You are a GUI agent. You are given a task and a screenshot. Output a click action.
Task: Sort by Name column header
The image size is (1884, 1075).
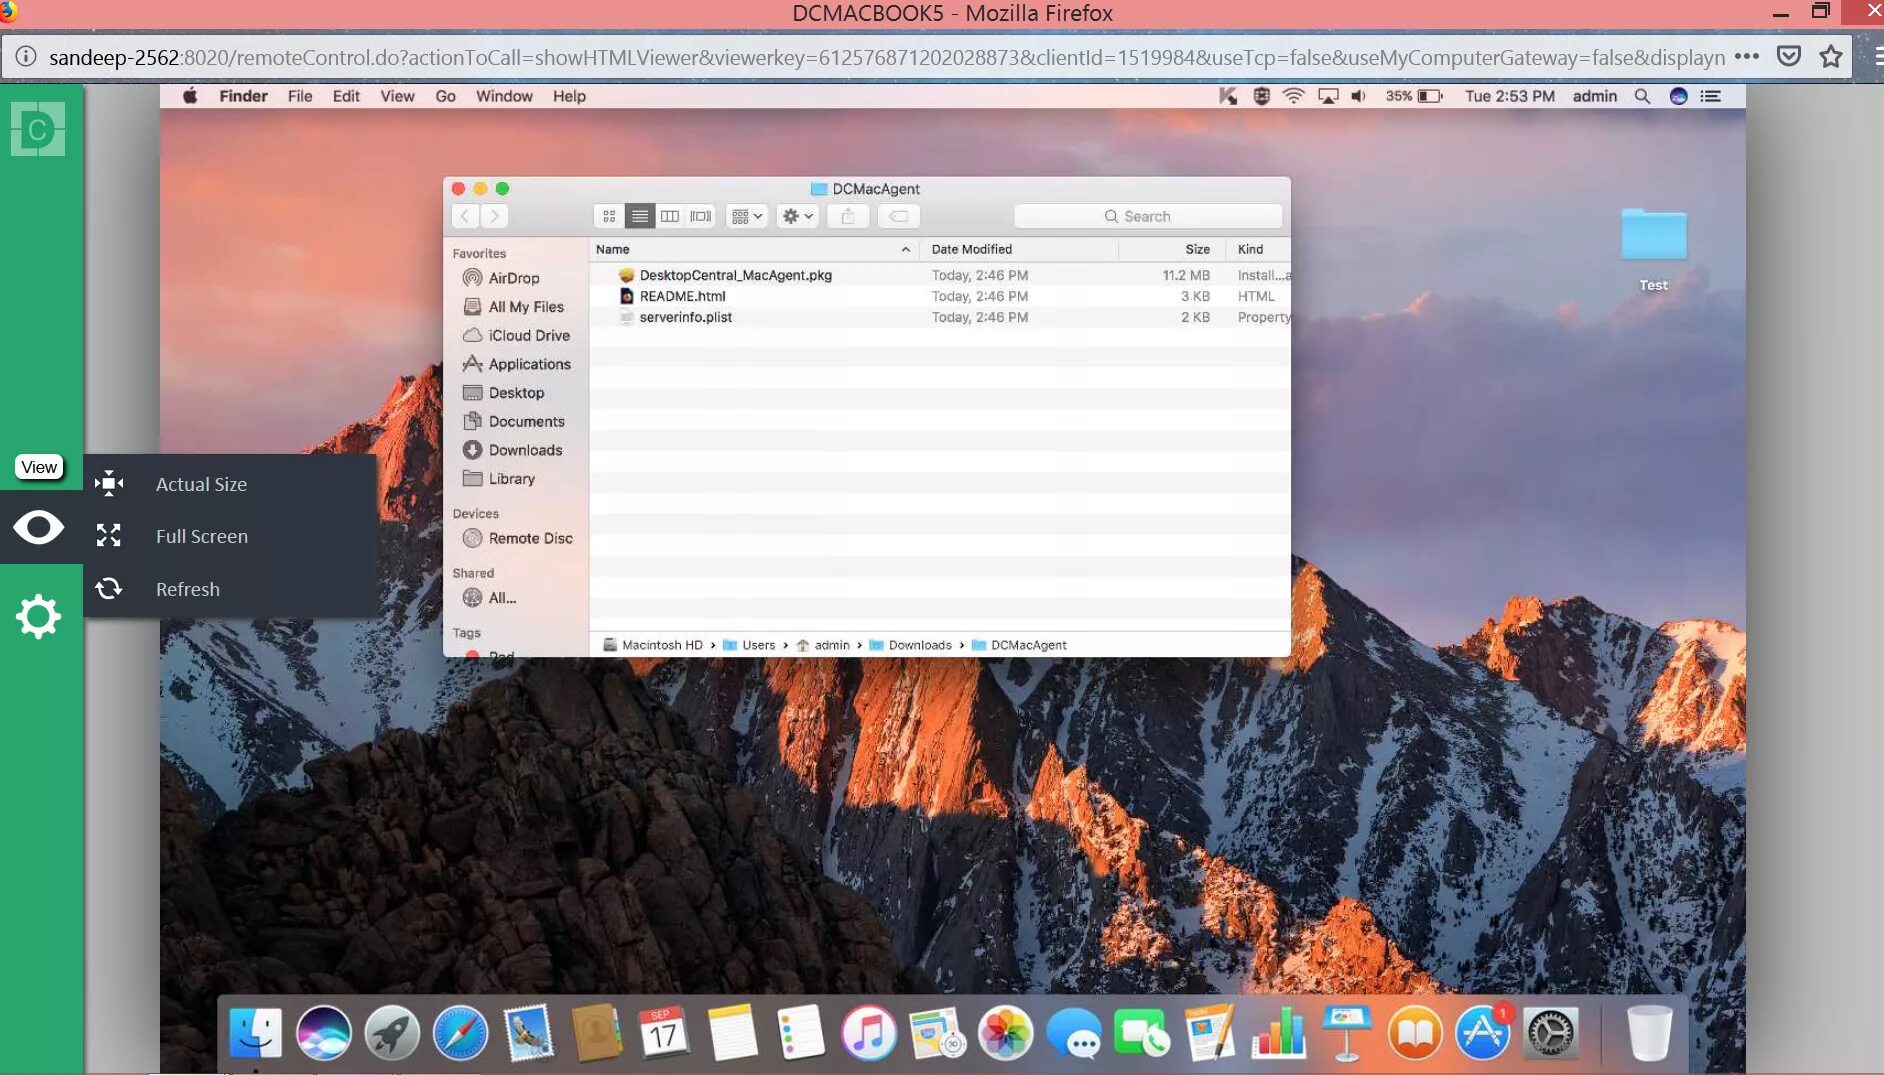coord(754,249)
